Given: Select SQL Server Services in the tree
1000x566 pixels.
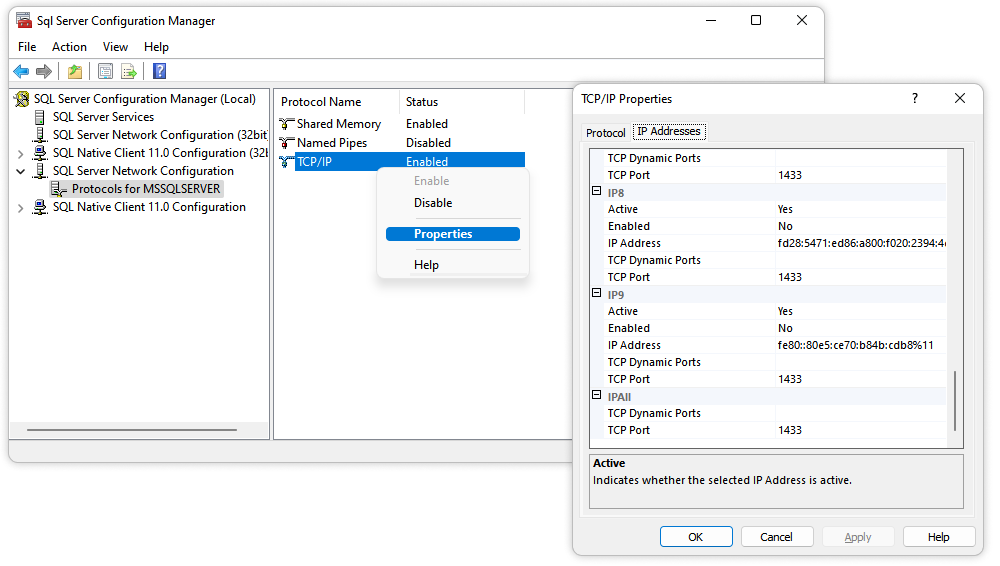Looking at the screenshot, I should [103, 117].
